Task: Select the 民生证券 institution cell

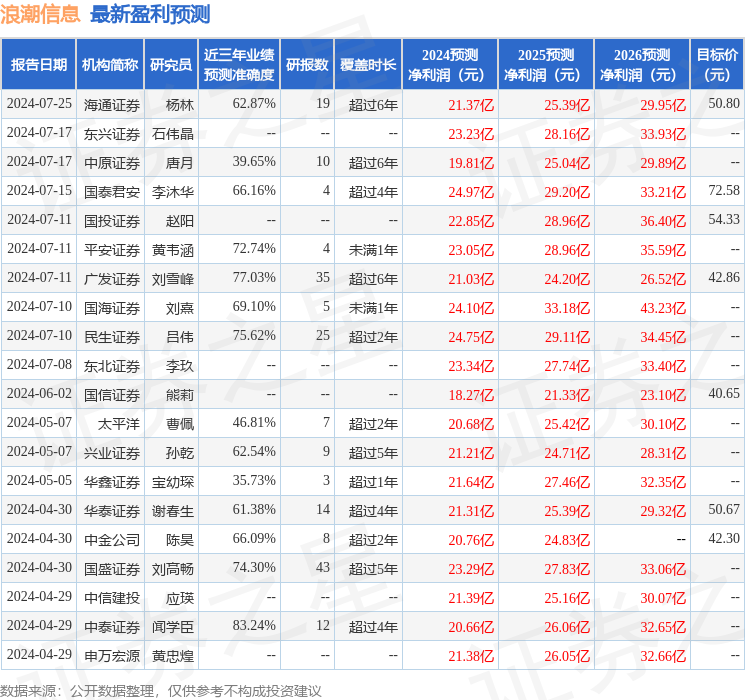Action: pyautogui.click(x=112, y=337)
